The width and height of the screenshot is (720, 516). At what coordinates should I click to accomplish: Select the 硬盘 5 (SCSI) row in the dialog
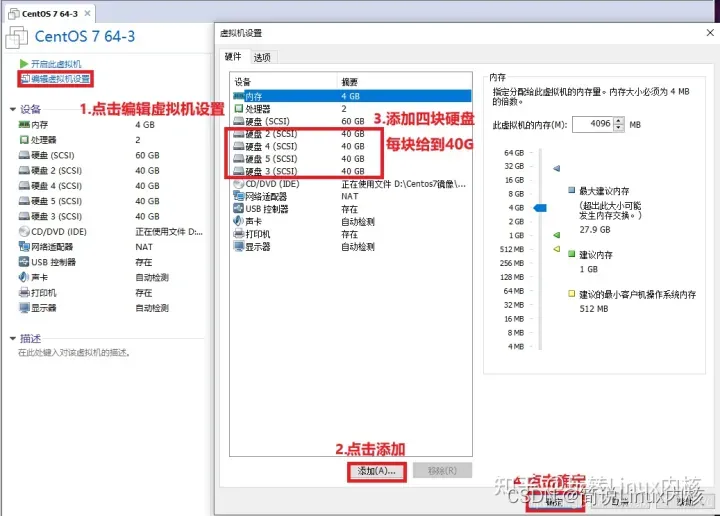352,158
